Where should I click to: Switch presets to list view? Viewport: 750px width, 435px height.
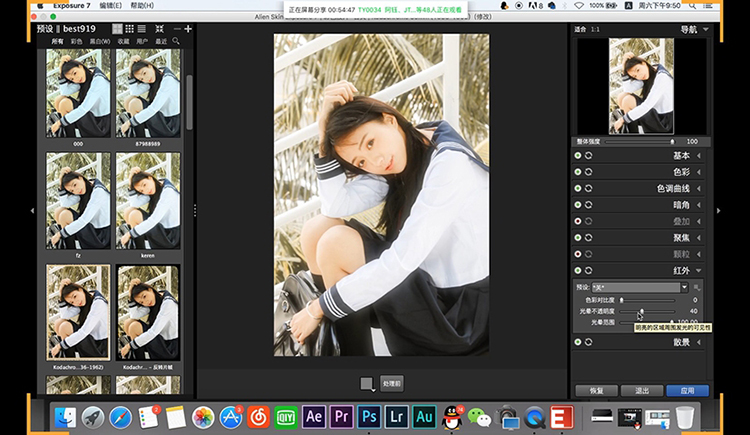point(142,29)
